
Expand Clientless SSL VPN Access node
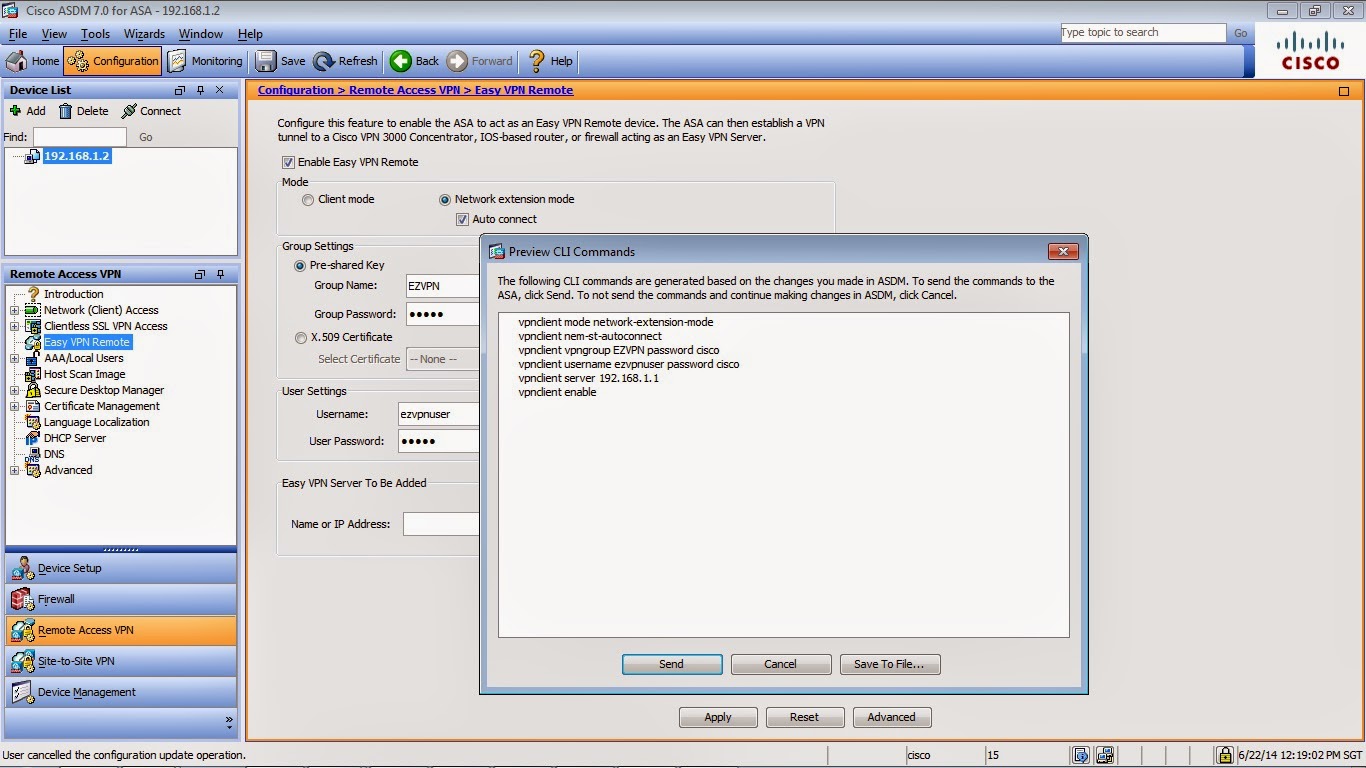pyautogui.click(x=15, y=326)
